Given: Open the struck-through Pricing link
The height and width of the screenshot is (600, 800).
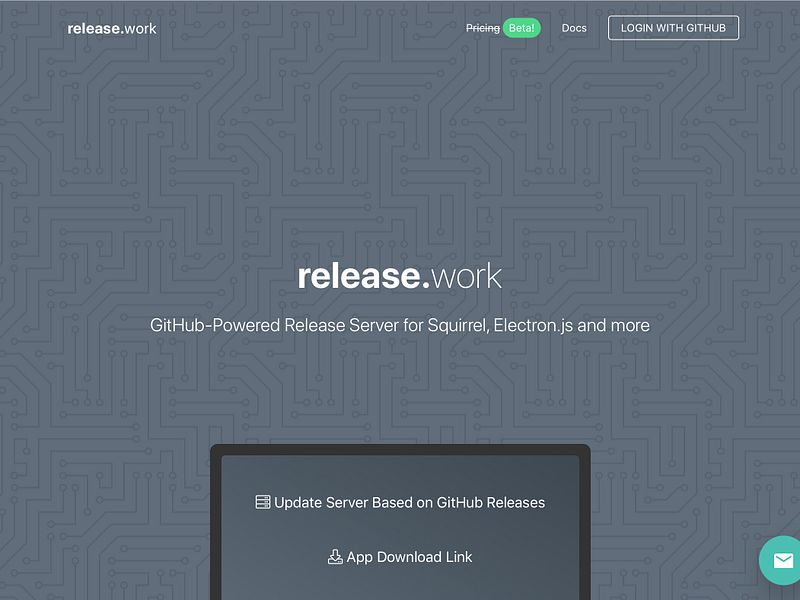Looking at the screenshot, I should (483, 28).
